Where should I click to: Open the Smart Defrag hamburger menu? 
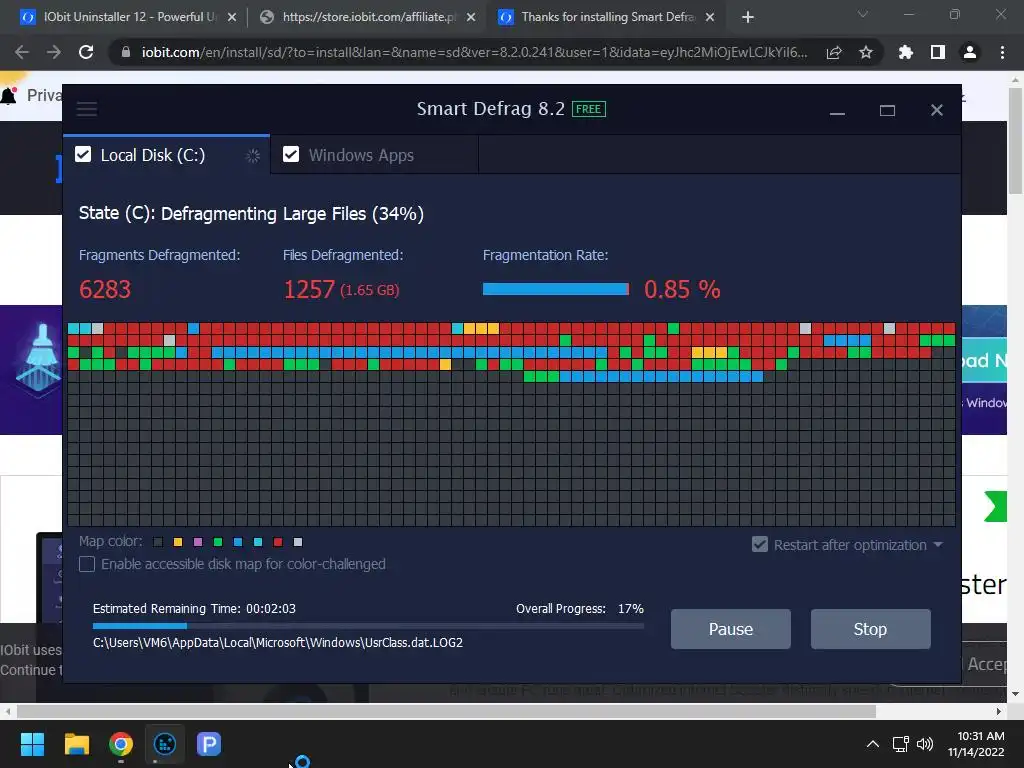[x=87, y=109]
